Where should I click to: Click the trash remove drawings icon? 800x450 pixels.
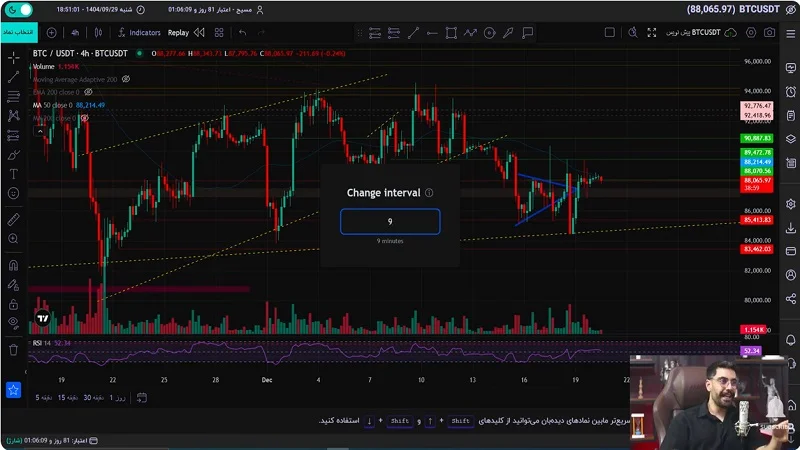13,350
